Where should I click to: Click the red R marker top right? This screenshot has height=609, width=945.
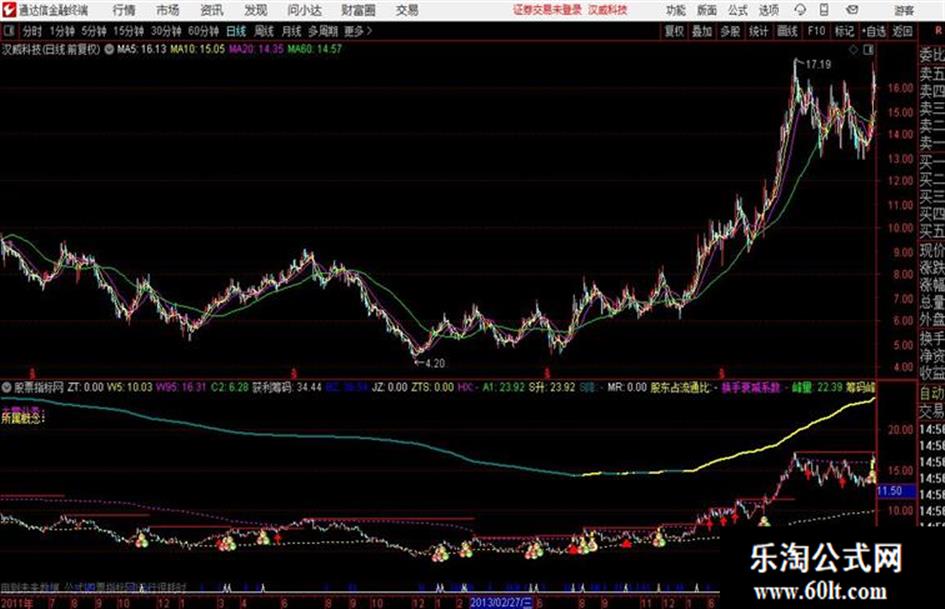(x=938, y=30)
